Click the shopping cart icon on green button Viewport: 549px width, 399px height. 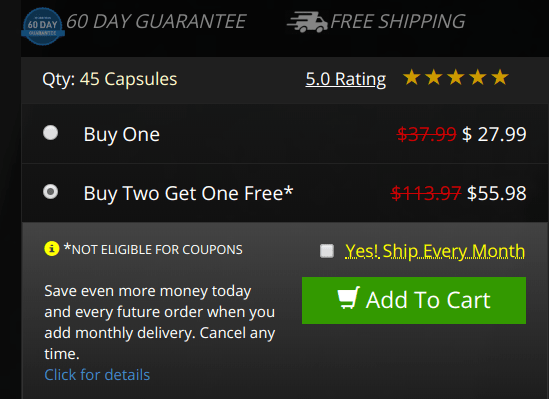point(349,298)
